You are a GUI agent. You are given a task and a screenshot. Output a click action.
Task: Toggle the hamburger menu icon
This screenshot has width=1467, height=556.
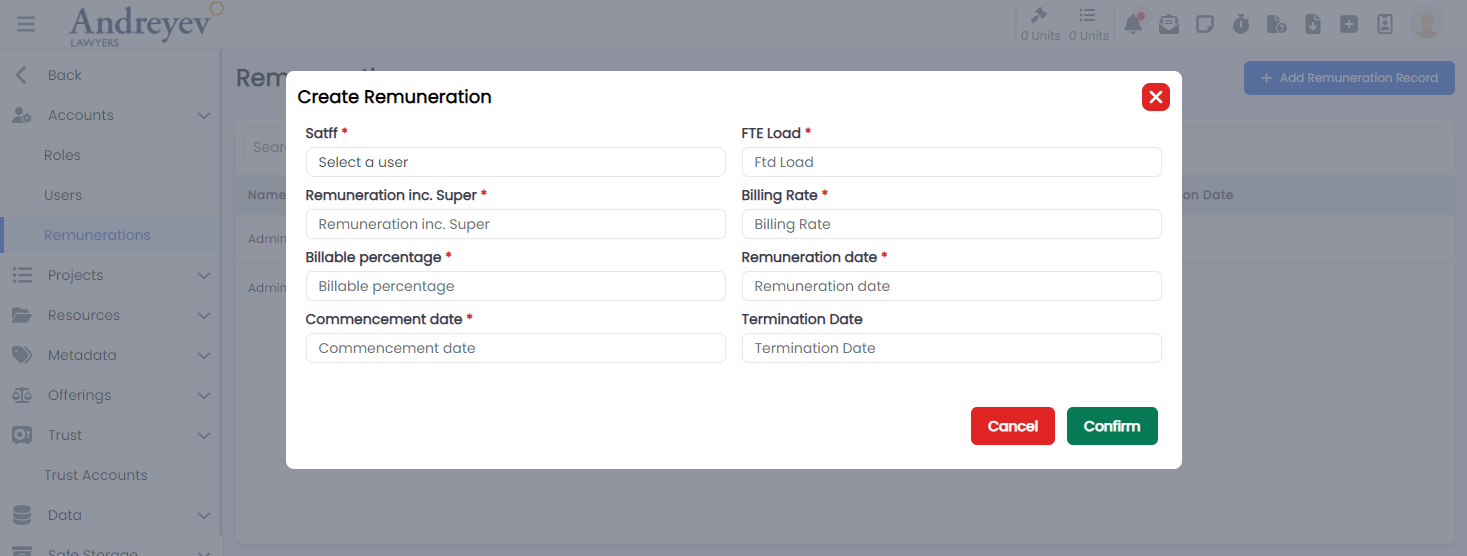tap(26, 24)
